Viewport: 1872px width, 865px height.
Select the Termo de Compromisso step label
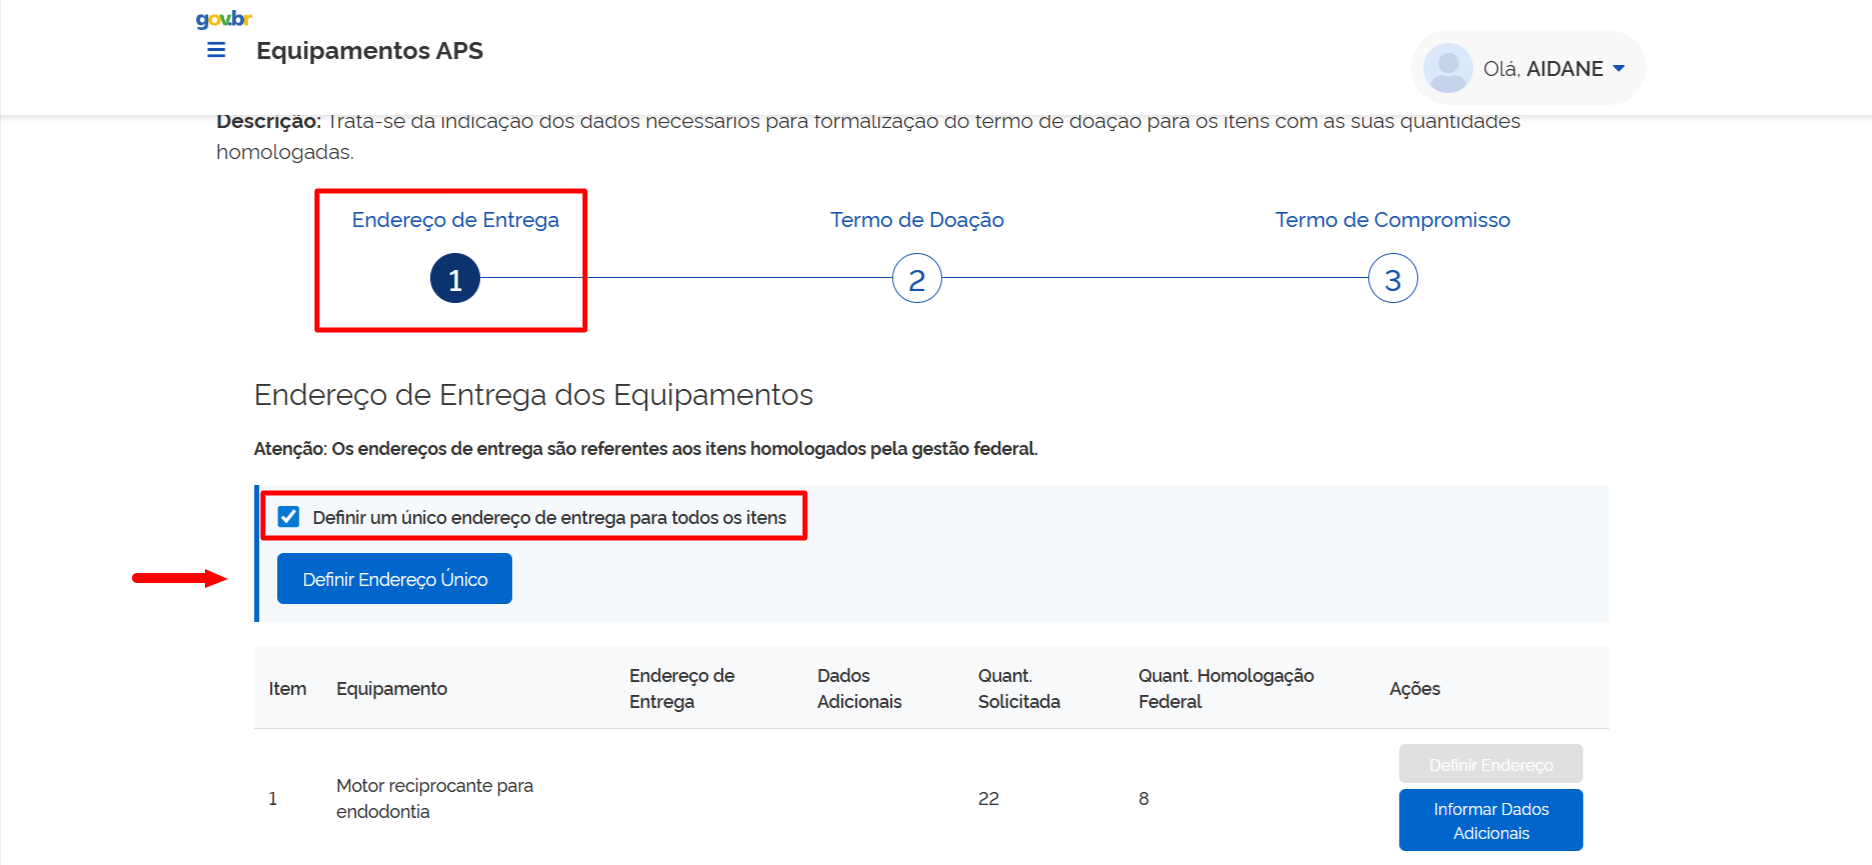[1392, 220]
